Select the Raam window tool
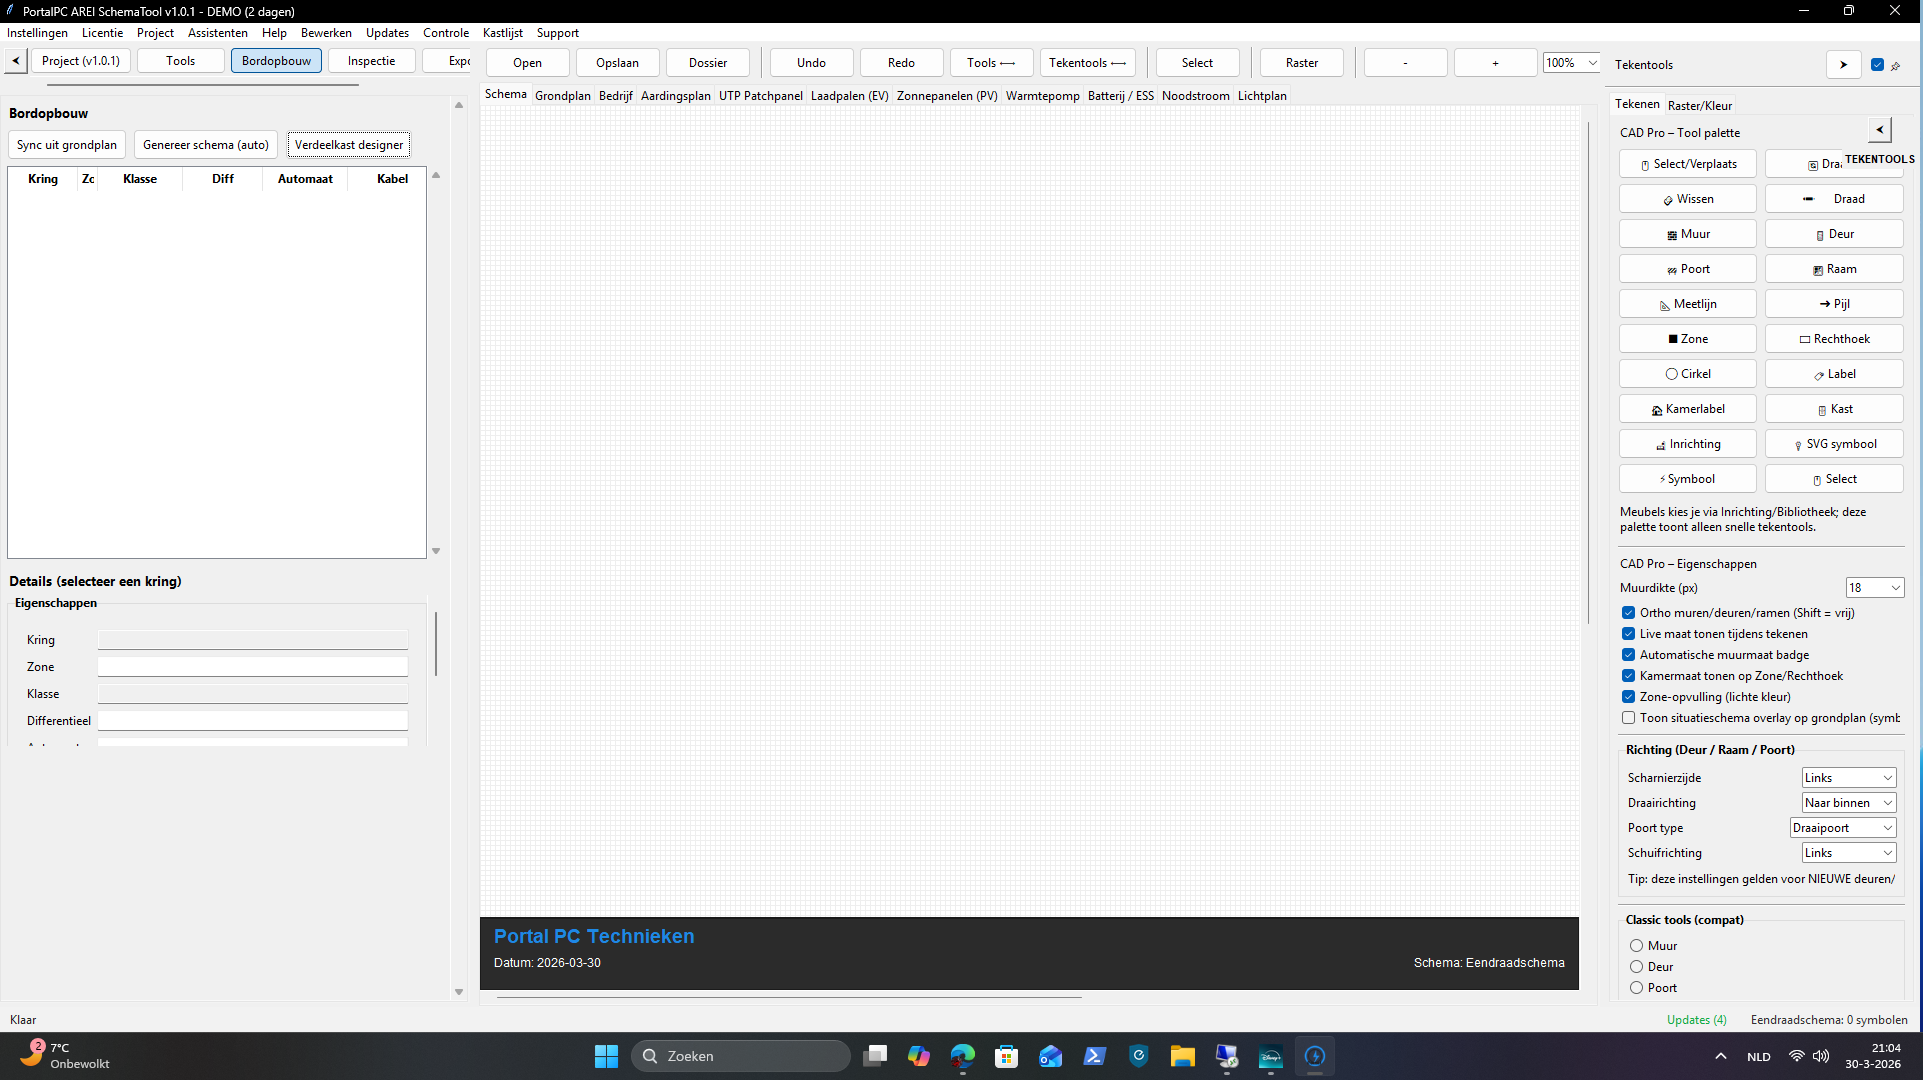The width and height of the screenshot is (1923, 1080). (1833, 269)
